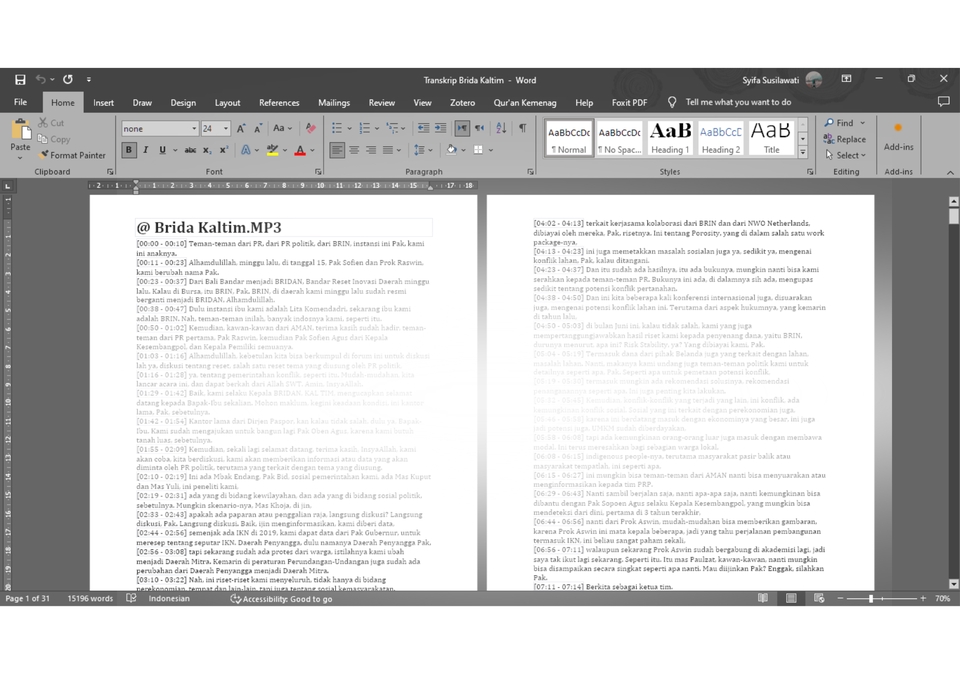Click Increase Indent icon
The image size is (960, 678).
[440, 128]
